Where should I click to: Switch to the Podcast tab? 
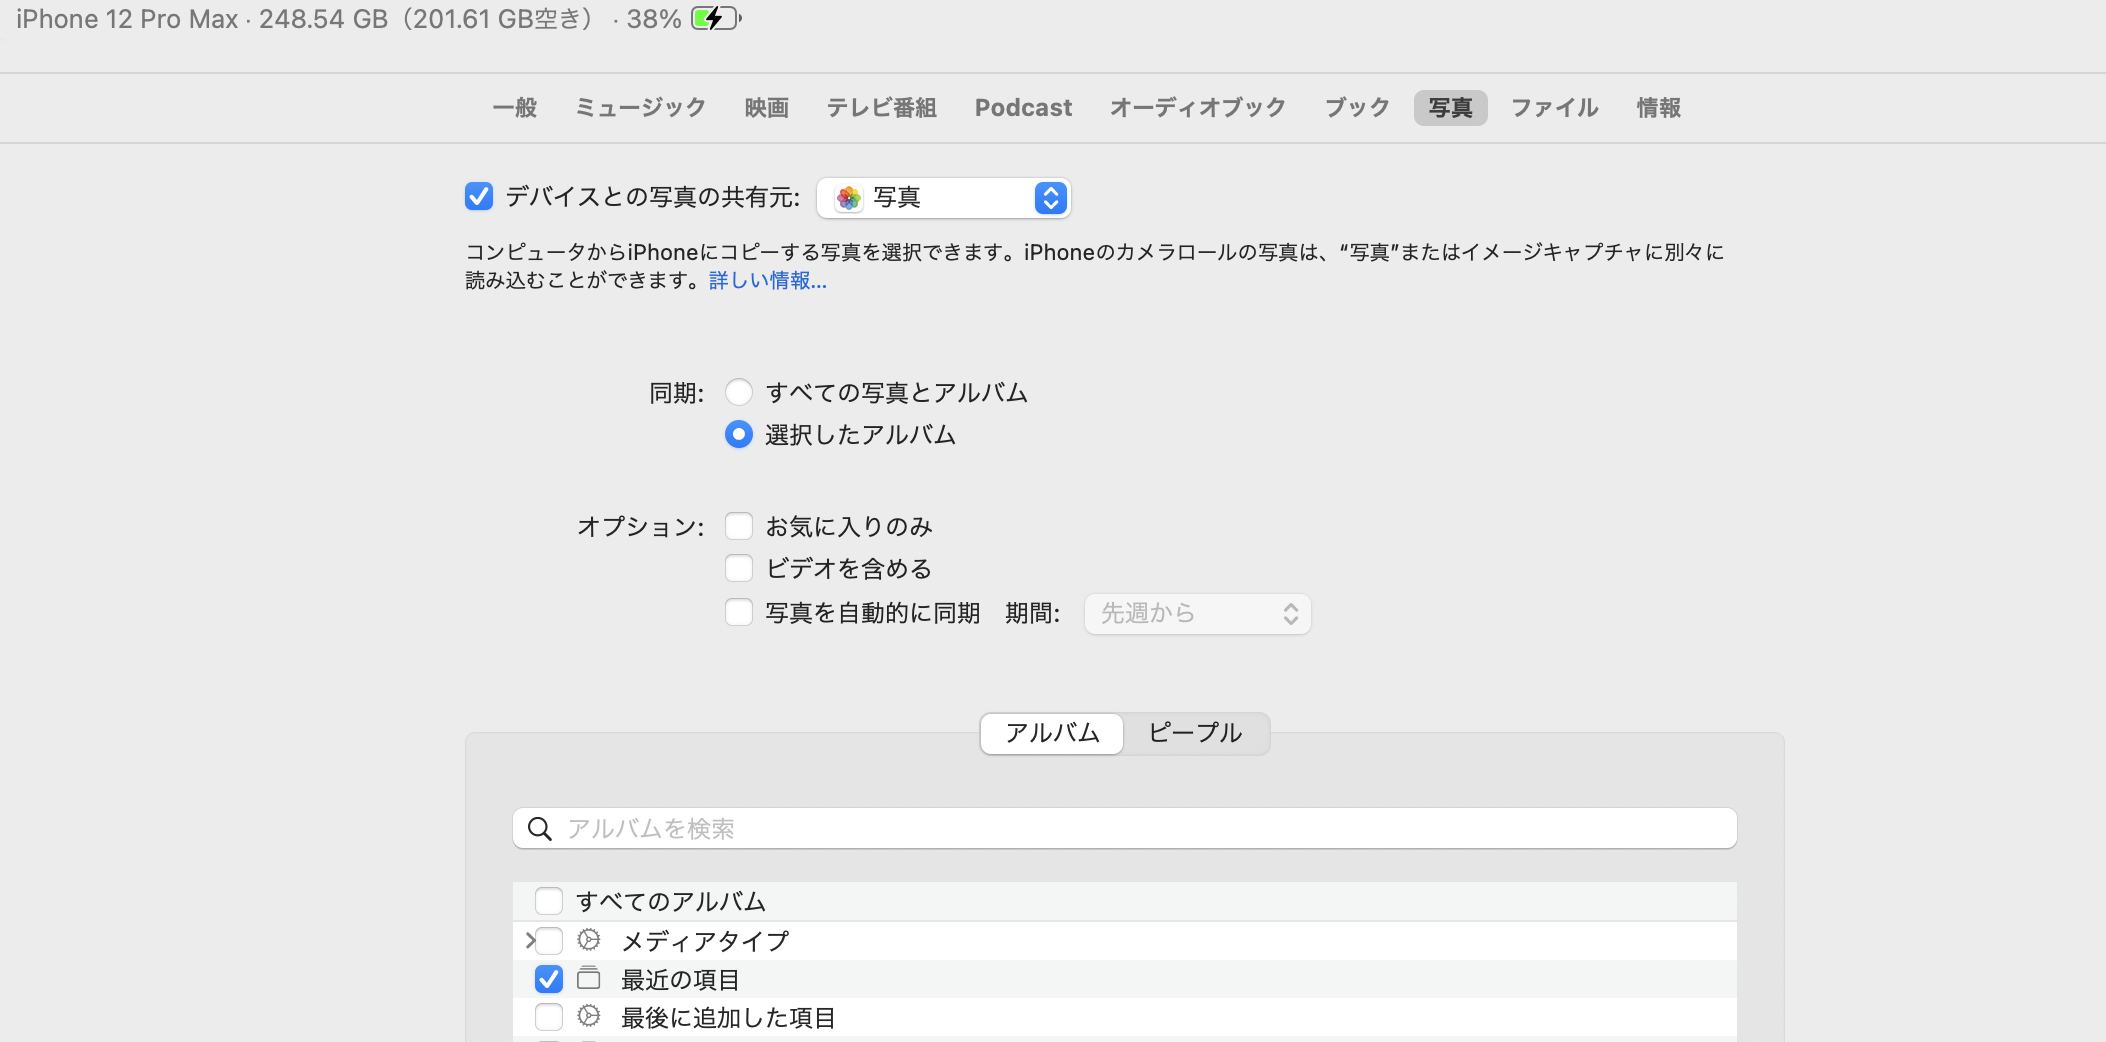[x=1023, y=108]
